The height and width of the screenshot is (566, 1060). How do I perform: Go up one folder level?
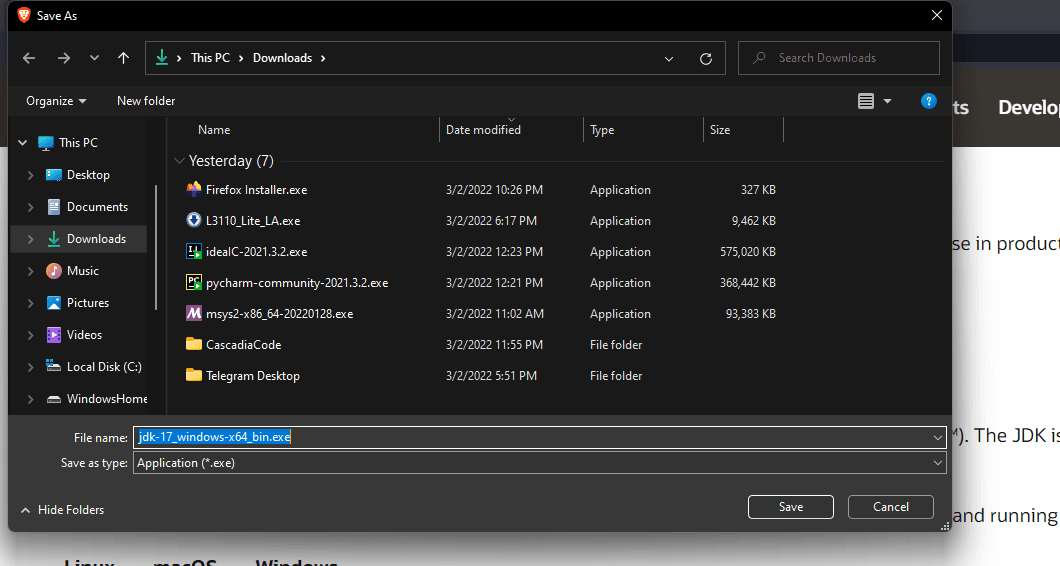pyautogui.click(x=123, y=58)
